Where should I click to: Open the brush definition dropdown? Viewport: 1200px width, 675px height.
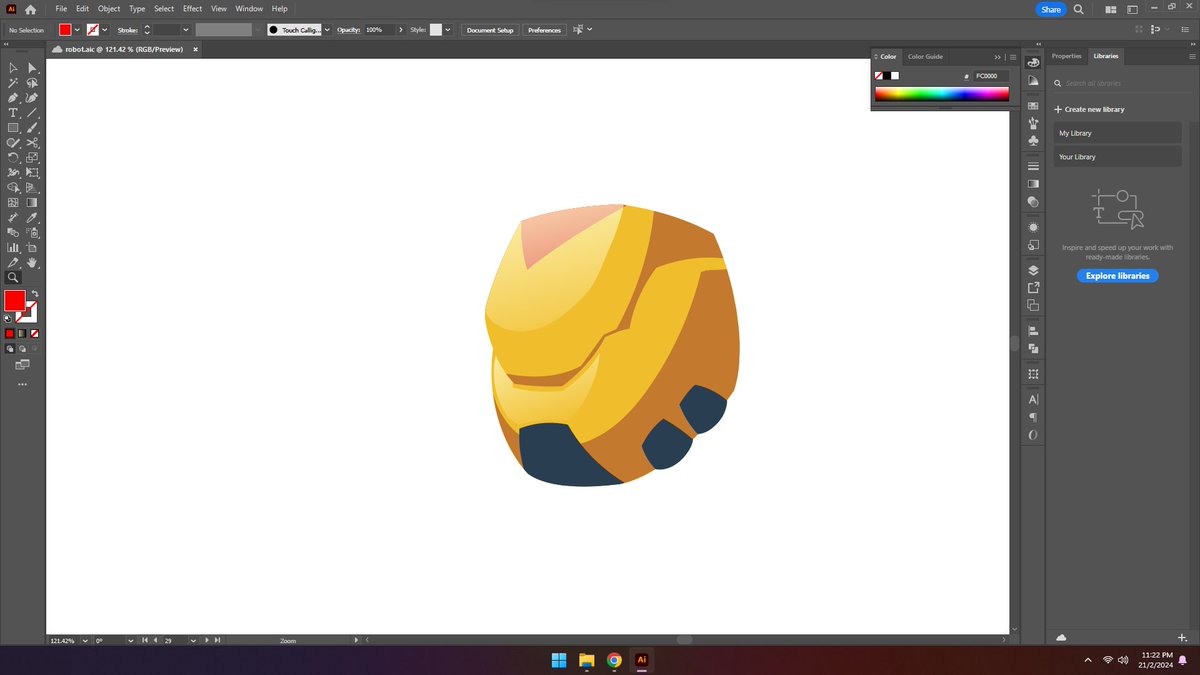[327, 30]
